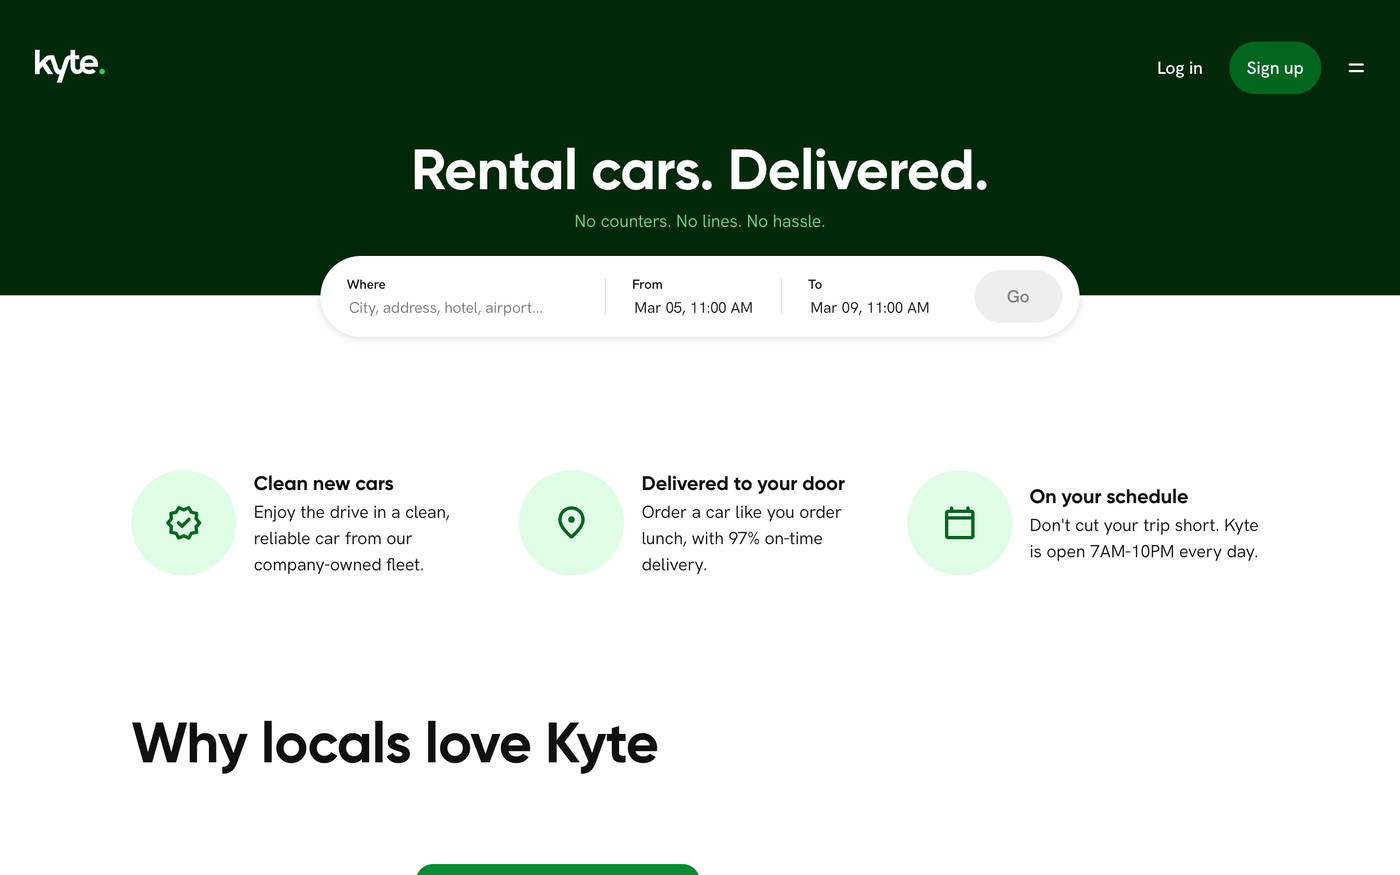Click the badge icon next to Clean new cars
The image size is (1400, 875).
click(x=184, y=522)
